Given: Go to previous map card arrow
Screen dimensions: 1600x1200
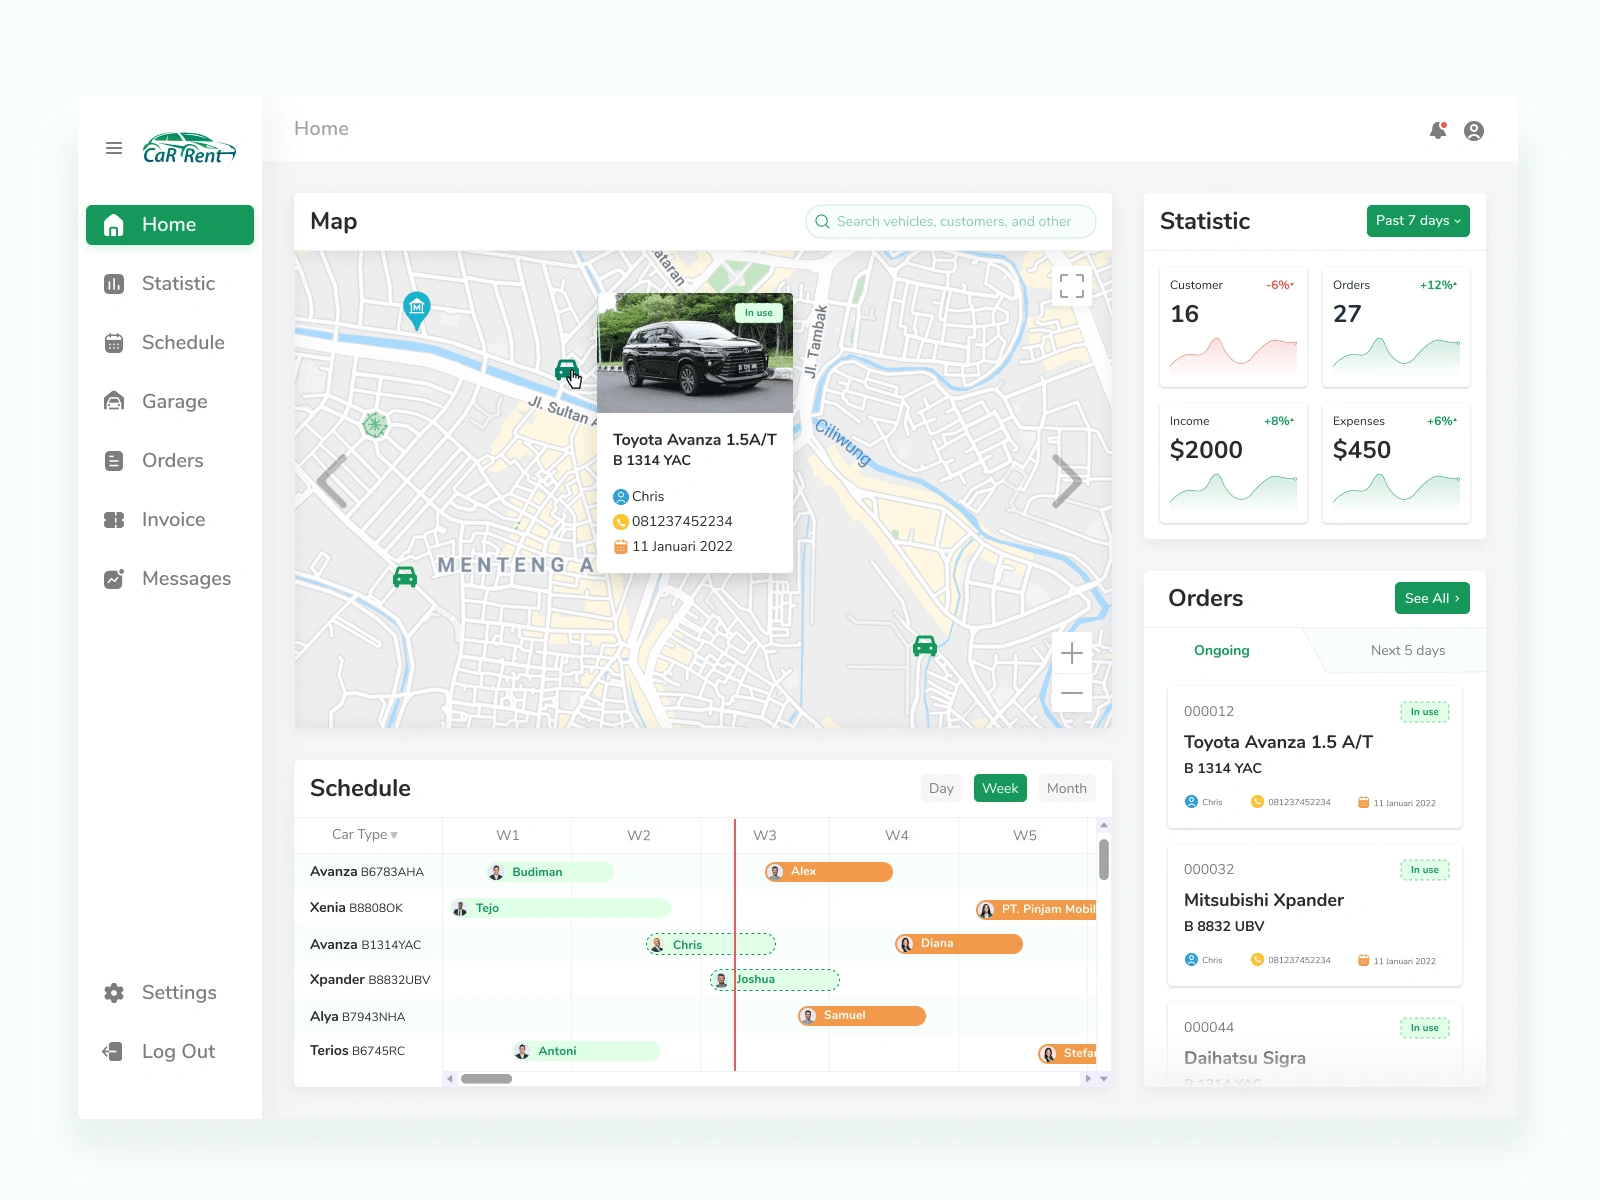Looking at the screenshot, I should 332,482.
